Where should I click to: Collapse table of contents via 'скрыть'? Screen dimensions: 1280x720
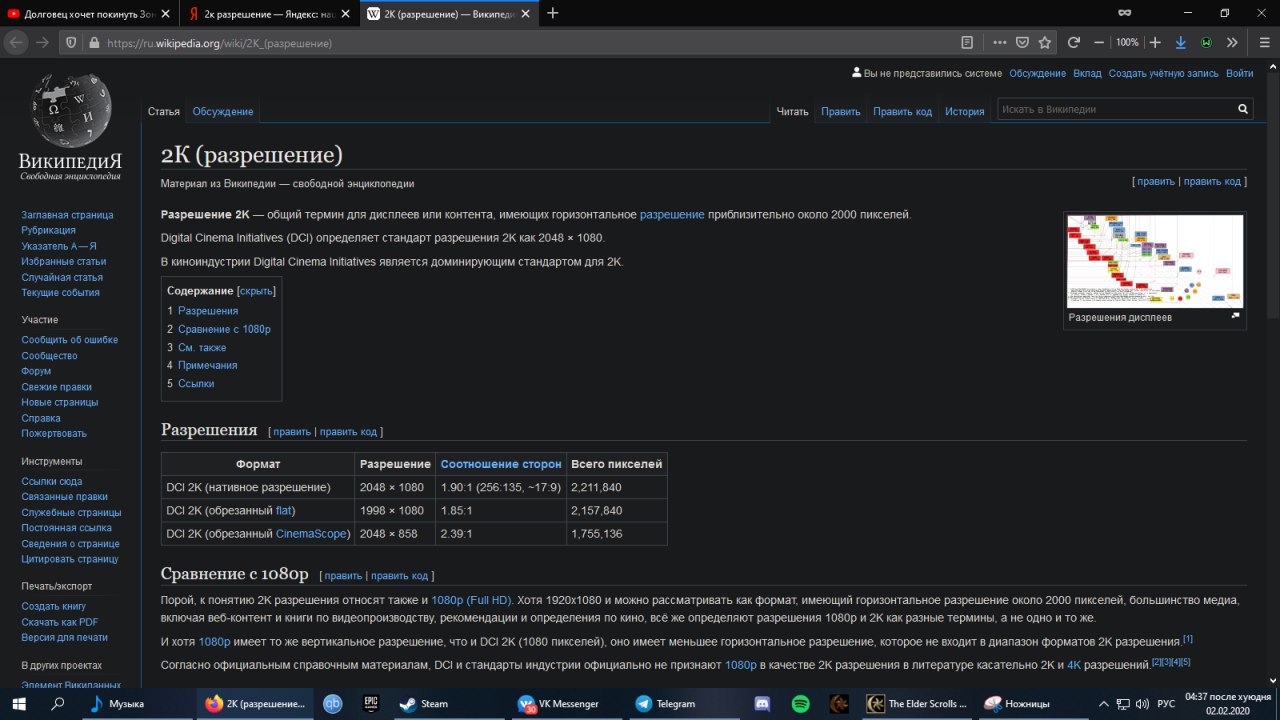256,291
